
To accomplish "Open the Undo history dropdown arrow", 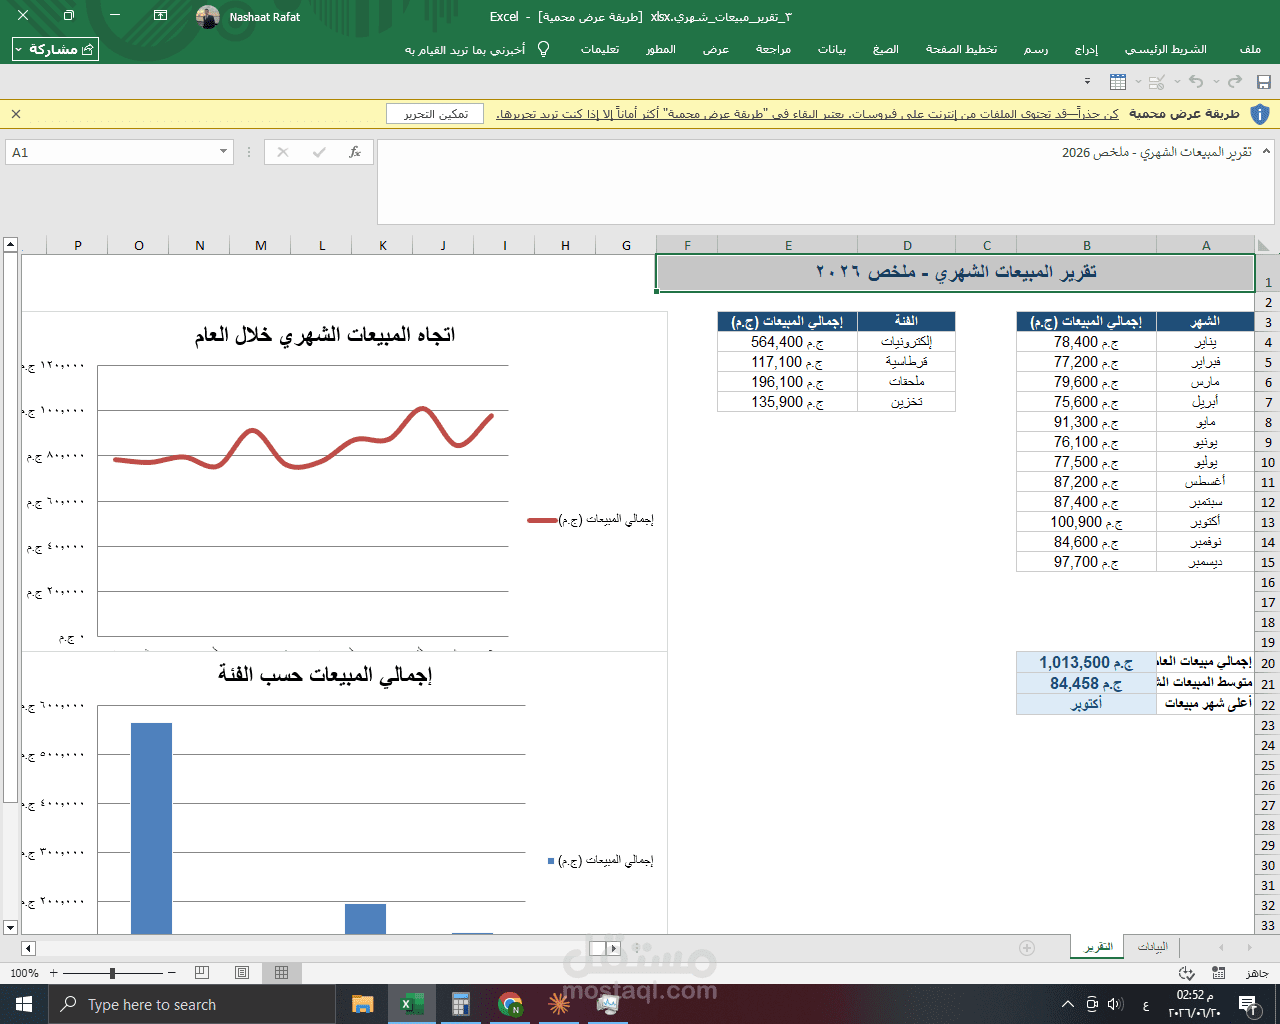I will pyautogui.click(x=1214, y=82).
